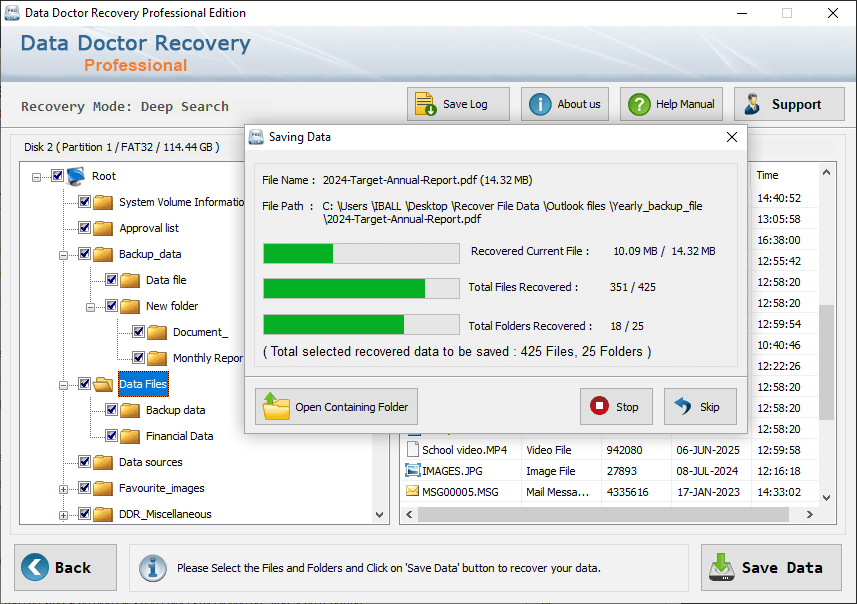The height and width of the screenshot is (604, 857).
Task: Click the red Stop icon
Action: 599,406
